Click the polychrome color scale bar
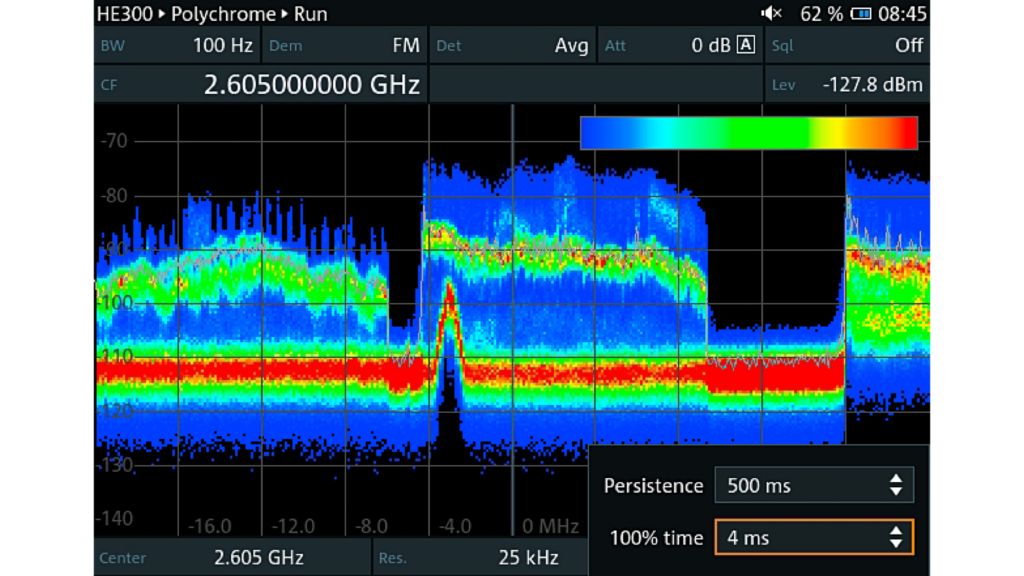Image resolution: width=1024 pixels, height=576 pixels. pos(748,133)
